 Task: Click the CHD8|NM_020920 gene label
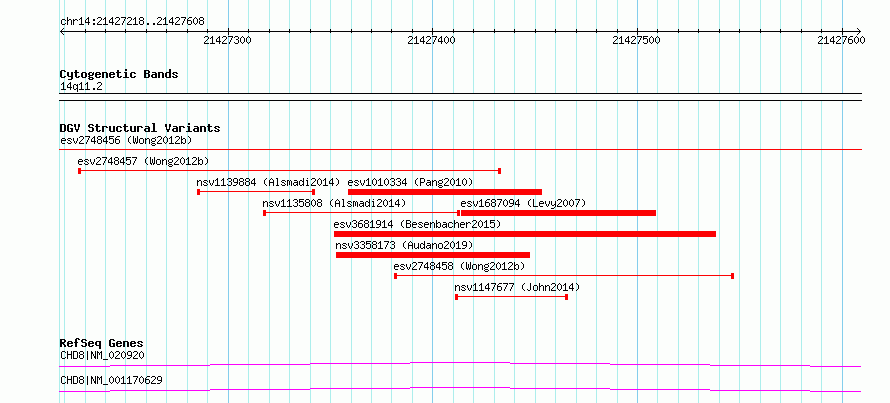coord(102,355)
